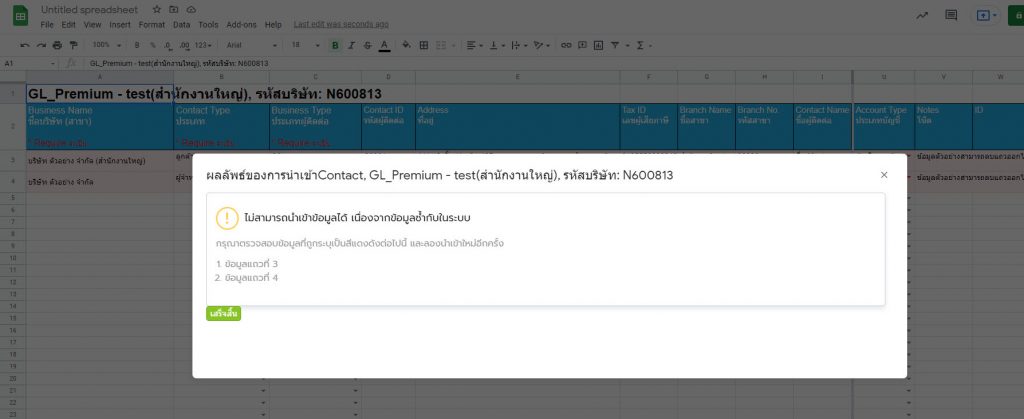
Task: Open the Help menu
Action: 273,25
